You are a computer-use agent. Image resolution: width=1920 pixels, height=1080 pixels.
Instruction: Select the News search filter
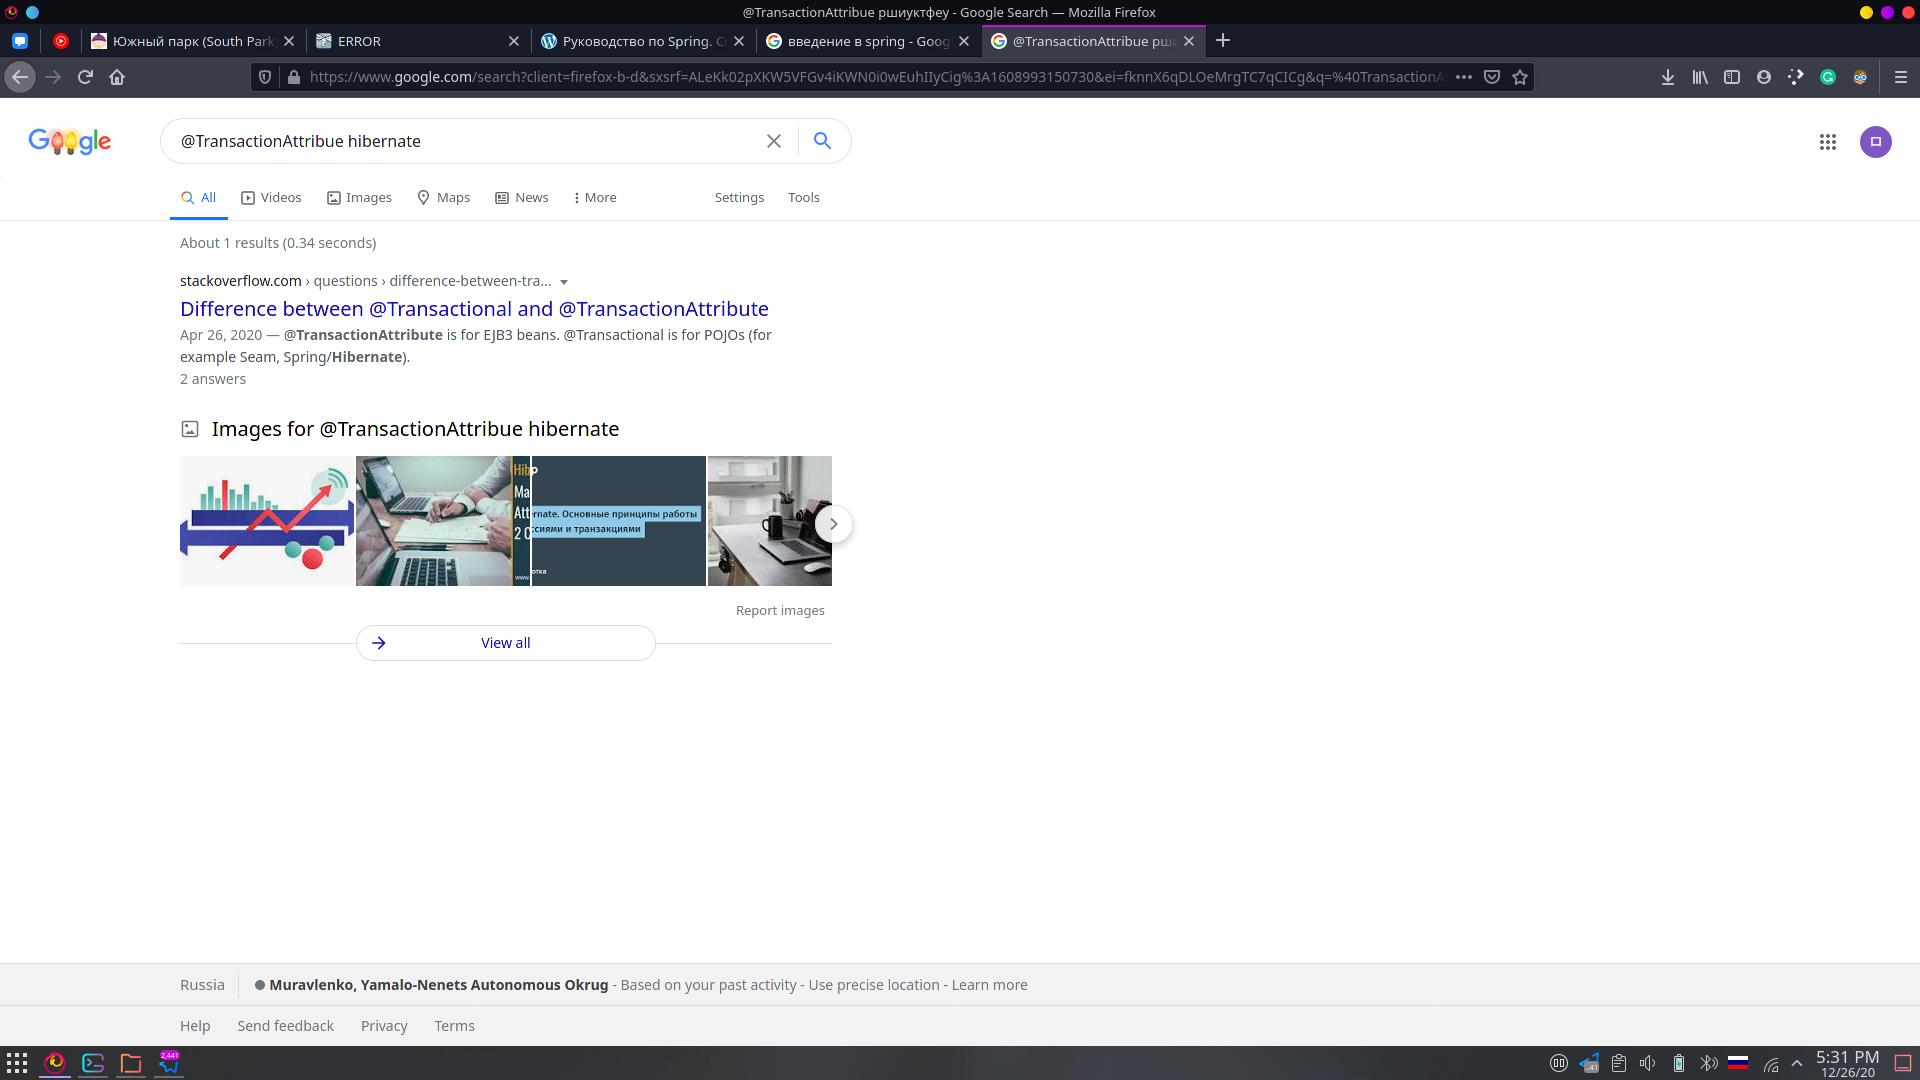pyautogui.click(x=522, y=197)
